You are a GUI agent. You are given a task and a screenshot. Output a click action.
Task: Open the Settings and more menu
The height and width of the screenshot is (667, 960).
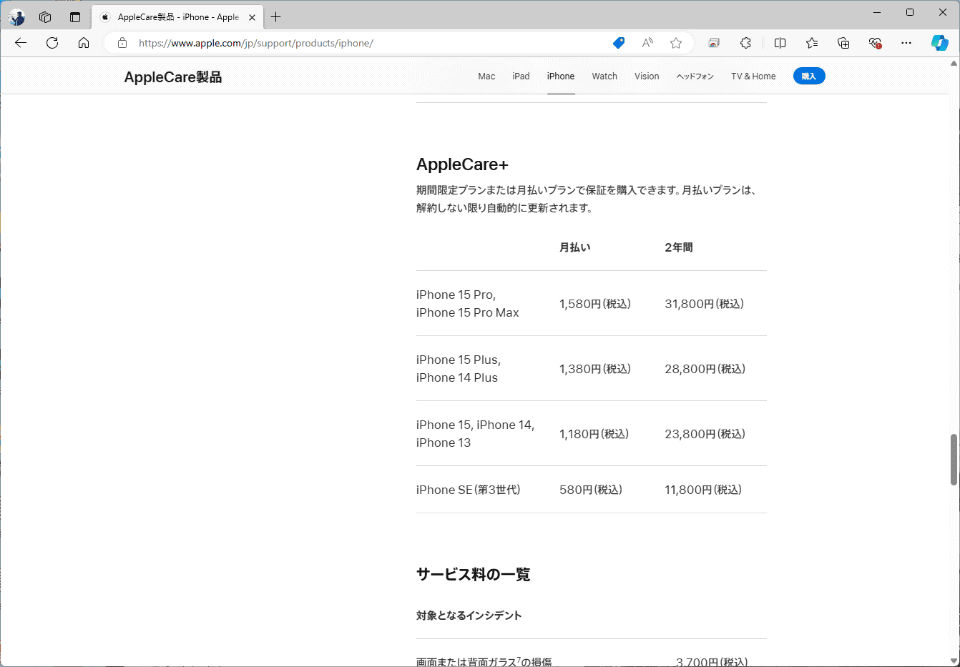coord(907,43)
